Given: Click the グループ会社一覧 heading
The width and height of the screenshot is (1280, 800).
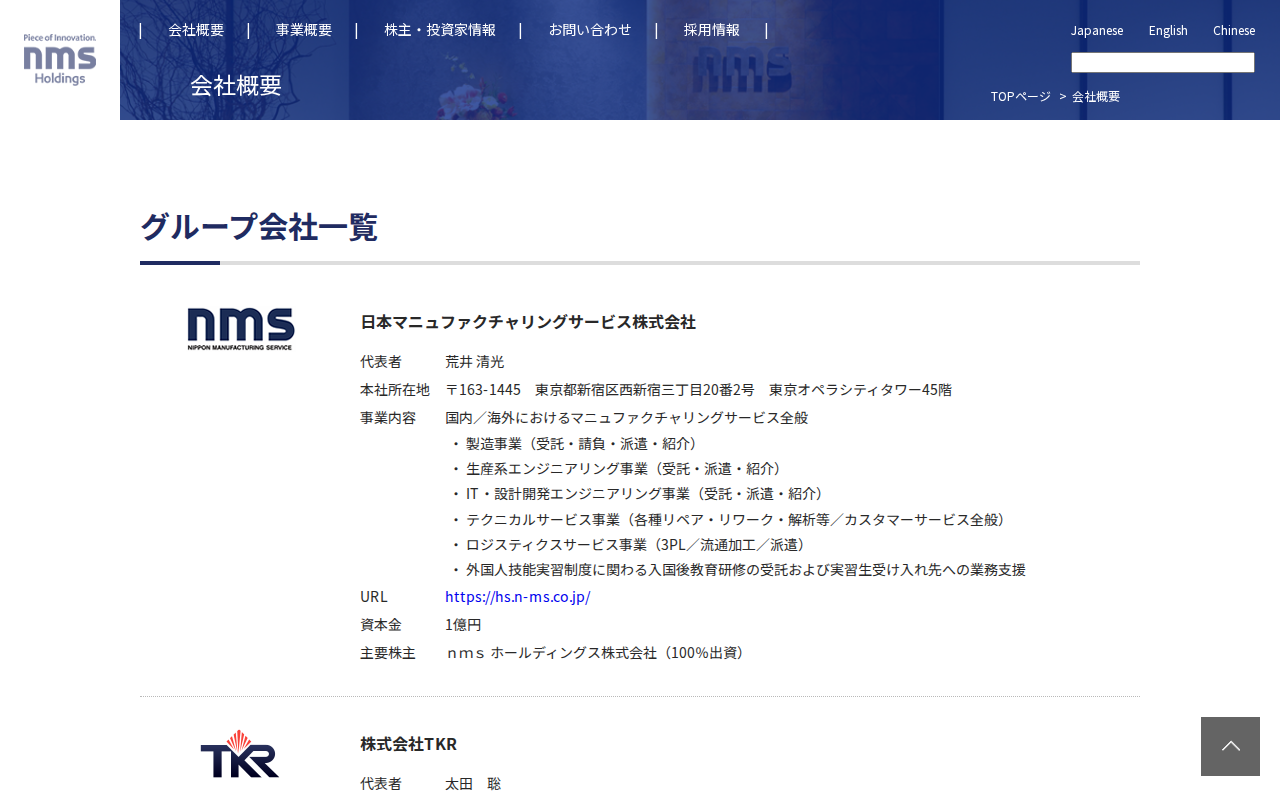Looking at the screenshot, I should point(259,227).
